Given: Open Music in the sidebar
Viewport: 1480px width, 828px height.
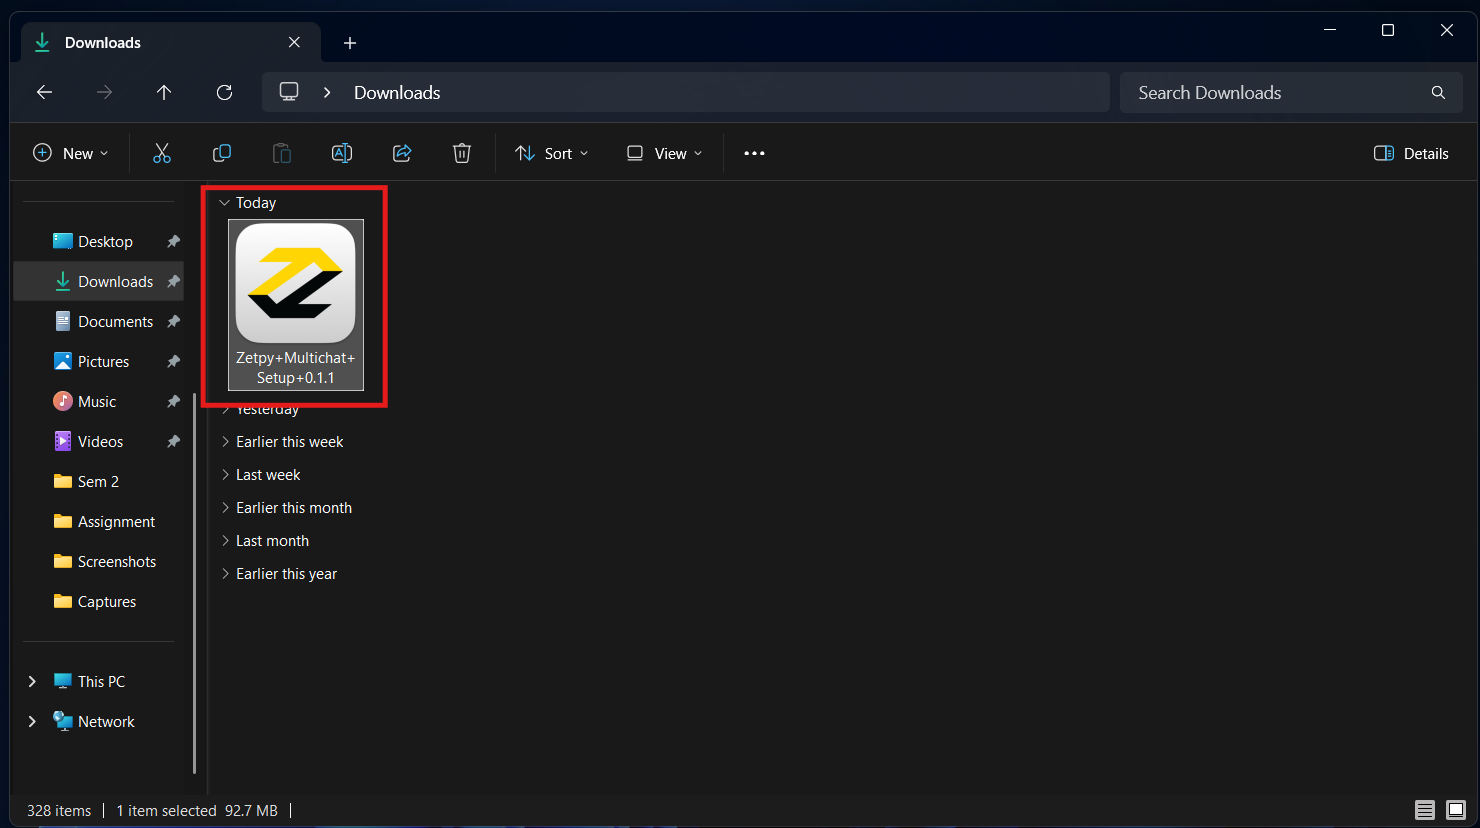Looking at the screenshot, I should (98, 401).
